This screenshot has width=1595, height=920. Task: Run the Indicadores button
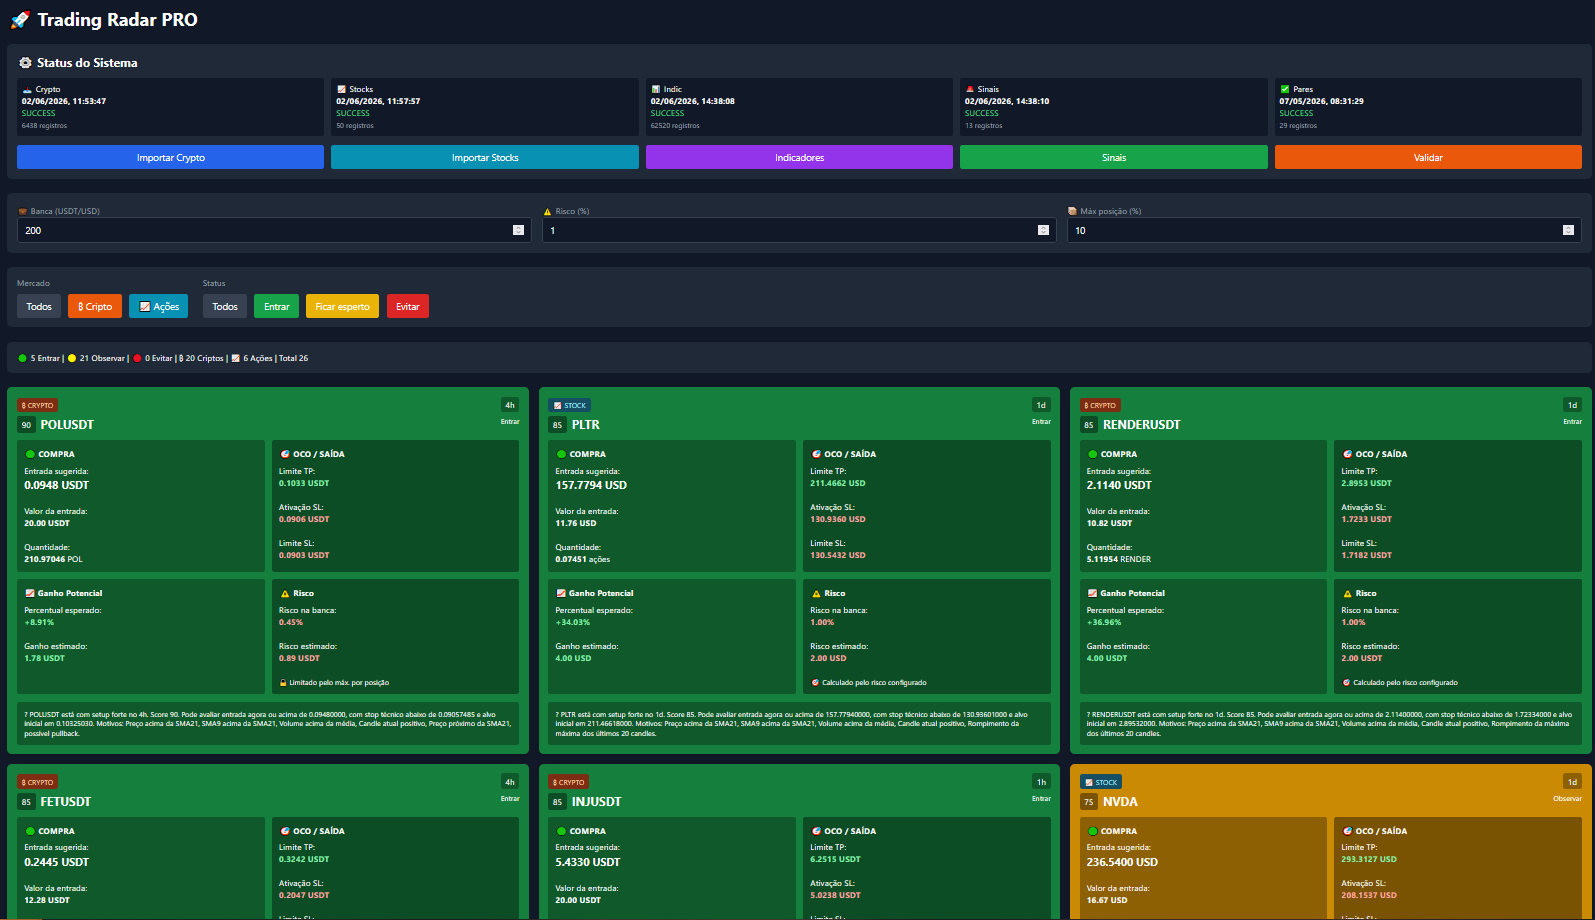(799, 157)
